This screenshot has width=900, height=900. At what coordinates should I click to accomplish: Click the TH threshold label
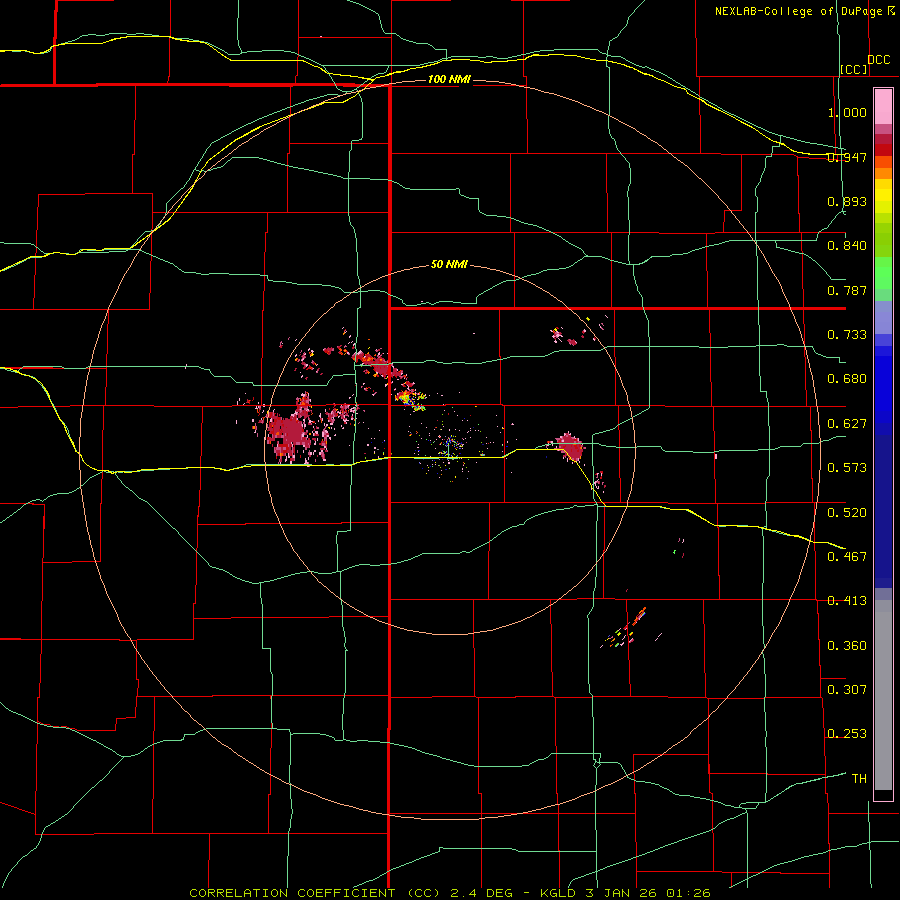(x=859, y=779)
